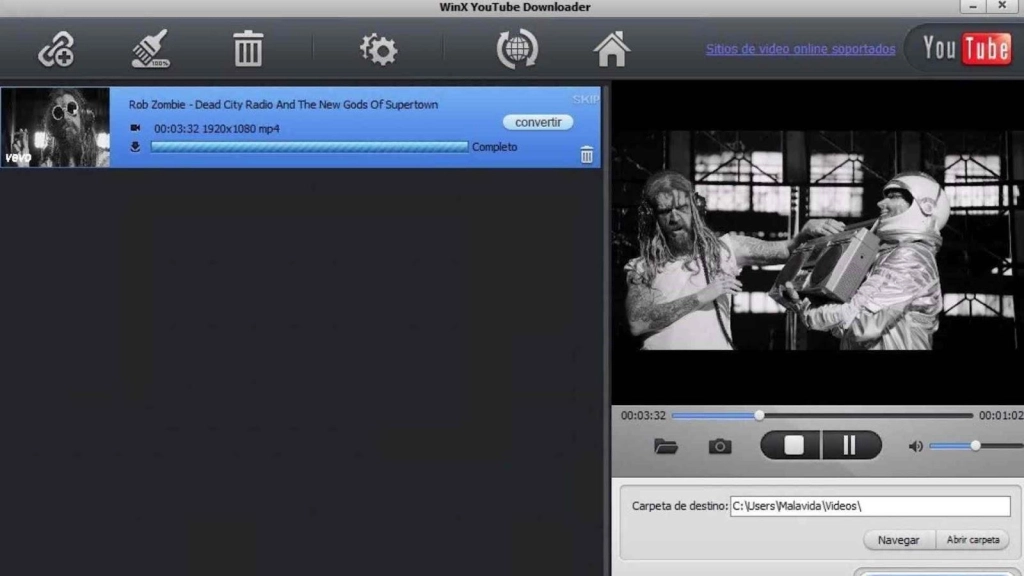Click the volume slider handle
The width and height of the screenshot is (1024, 576).
(x=975, y=445)
